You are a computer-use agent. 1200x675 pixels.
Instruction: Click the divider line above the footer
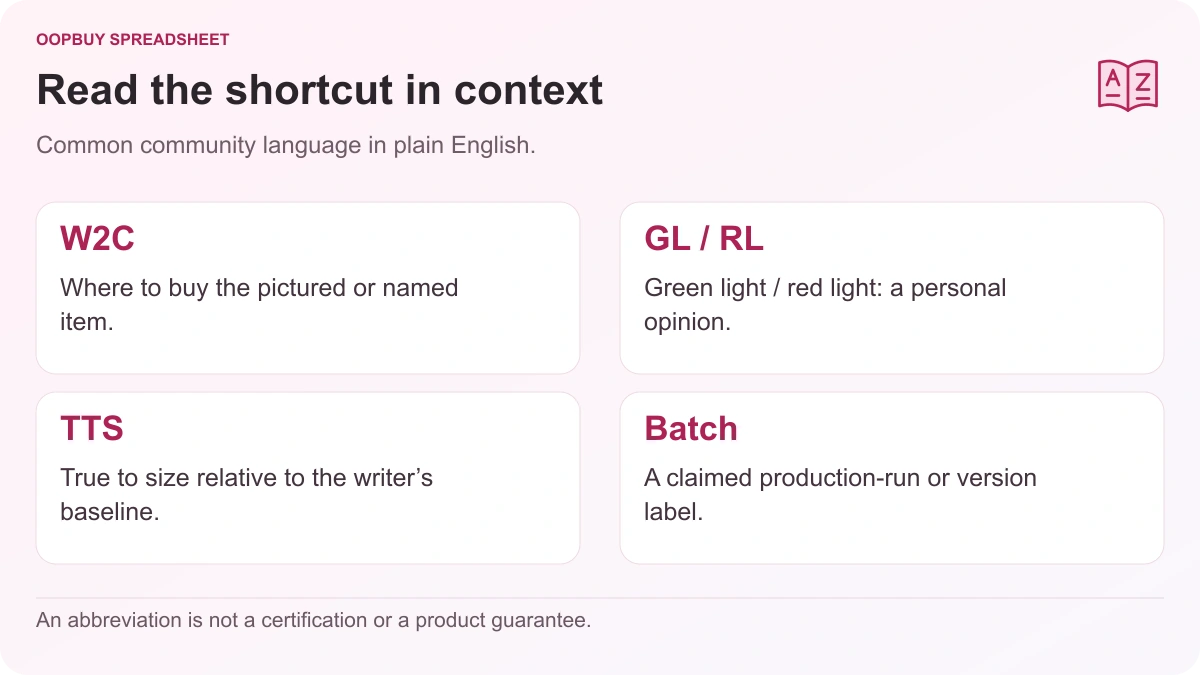point(600,598)
